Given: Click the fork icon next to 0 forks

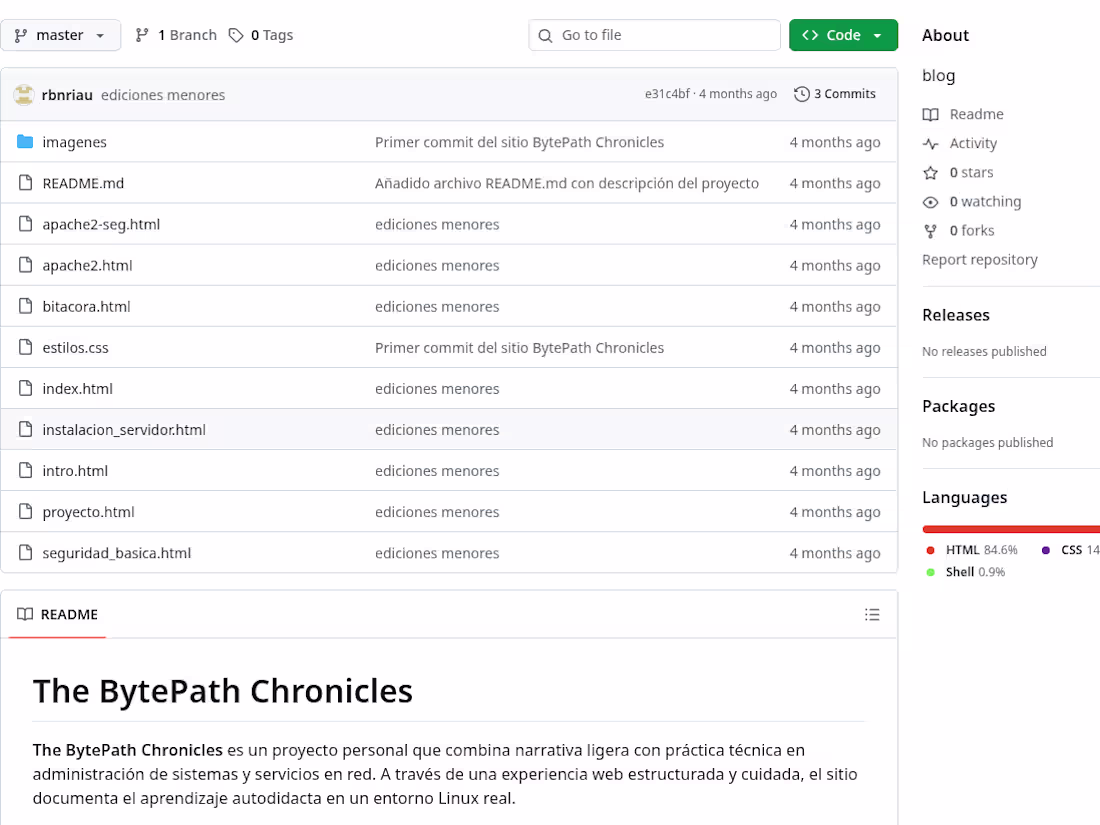Looking at the screenshot, I should 932,230.
